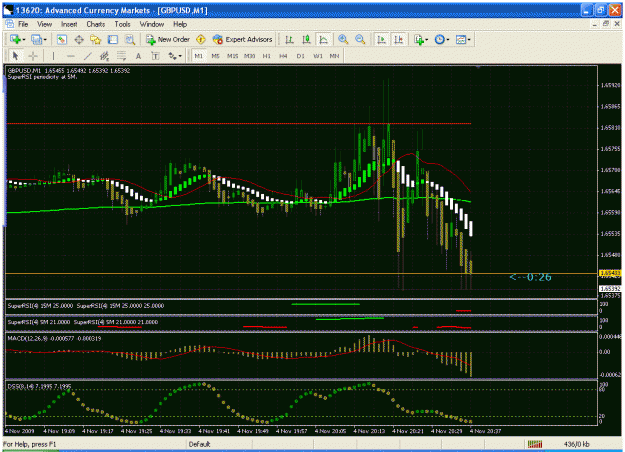Select the Fibonacci retracement tool
Viewport: 625px width, 452px height.
(x=121, y=56)
